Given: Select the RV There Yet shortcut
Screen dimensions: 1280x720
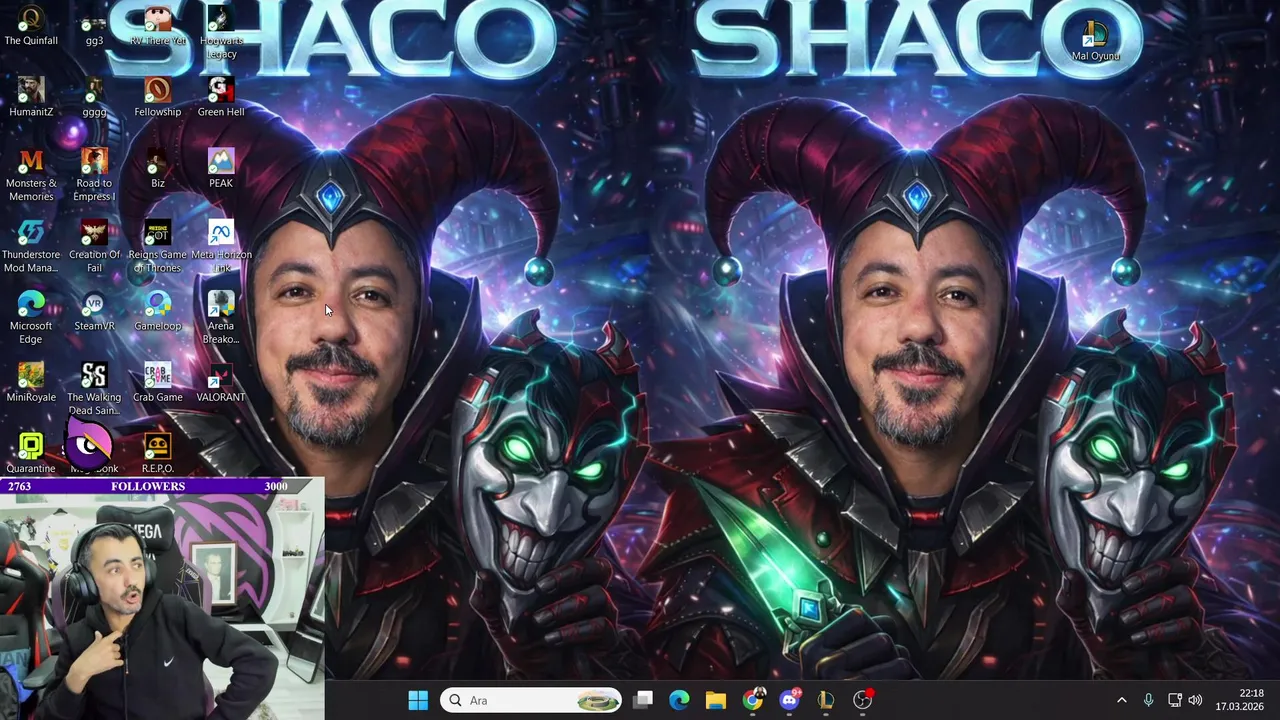Looking at the screenshot, I should pos(158,26).
